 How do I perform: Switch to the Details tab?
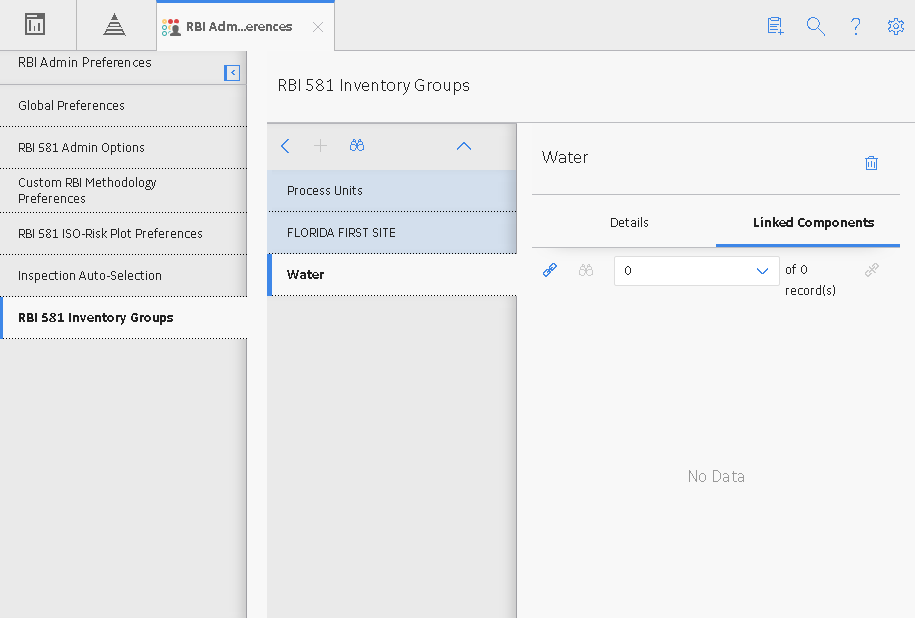629,222
